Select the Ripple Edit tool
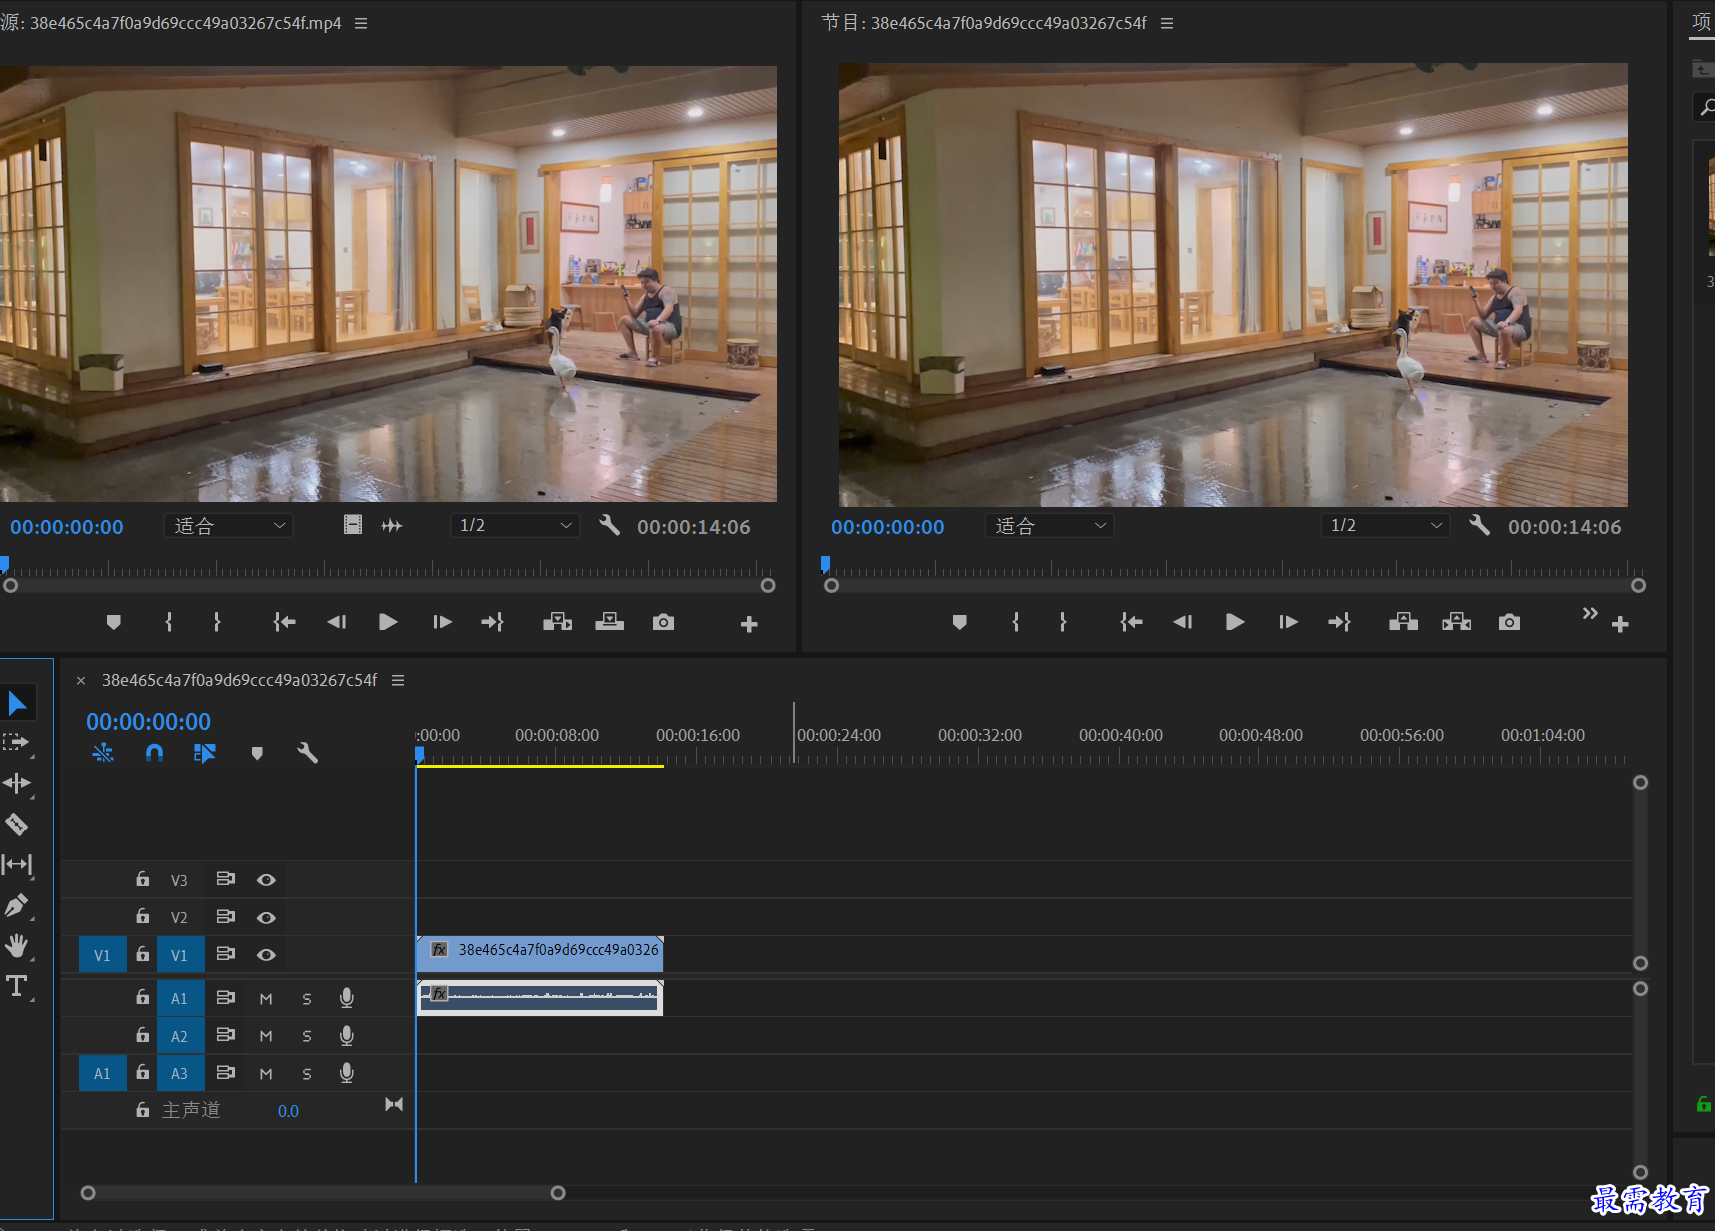 pyautogui.click(x=16, y=783)
